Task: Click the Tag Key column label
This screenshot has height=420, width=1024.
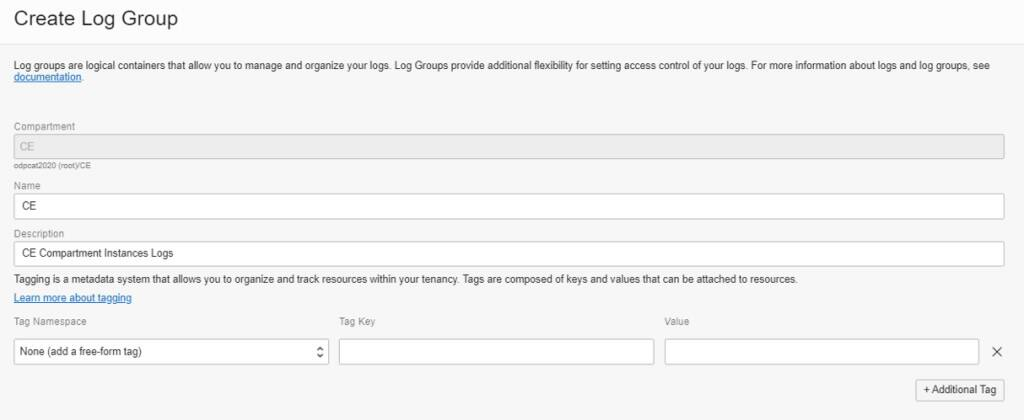Action: tap(357, 321)
